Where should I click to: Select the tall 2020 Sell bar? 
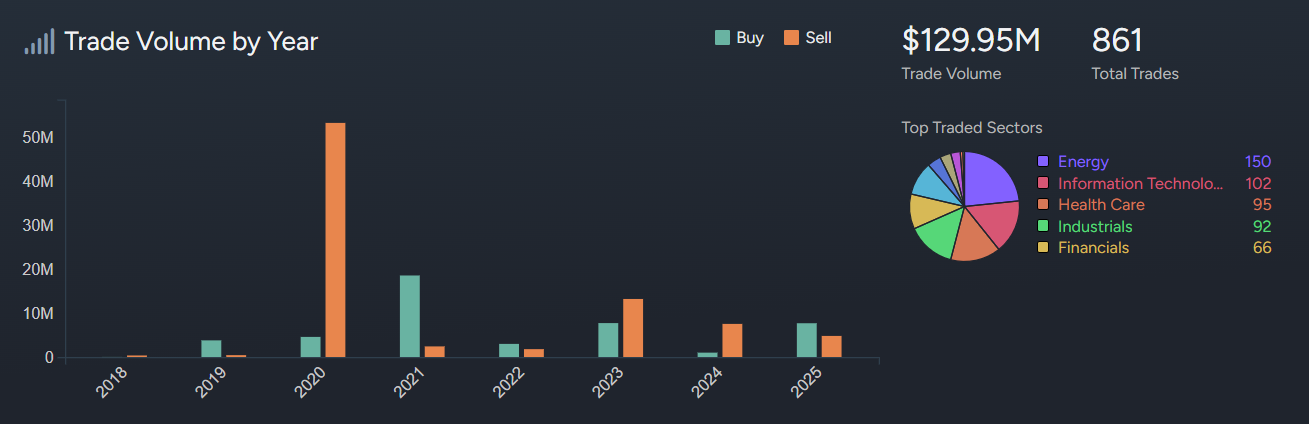click(335, 240)
